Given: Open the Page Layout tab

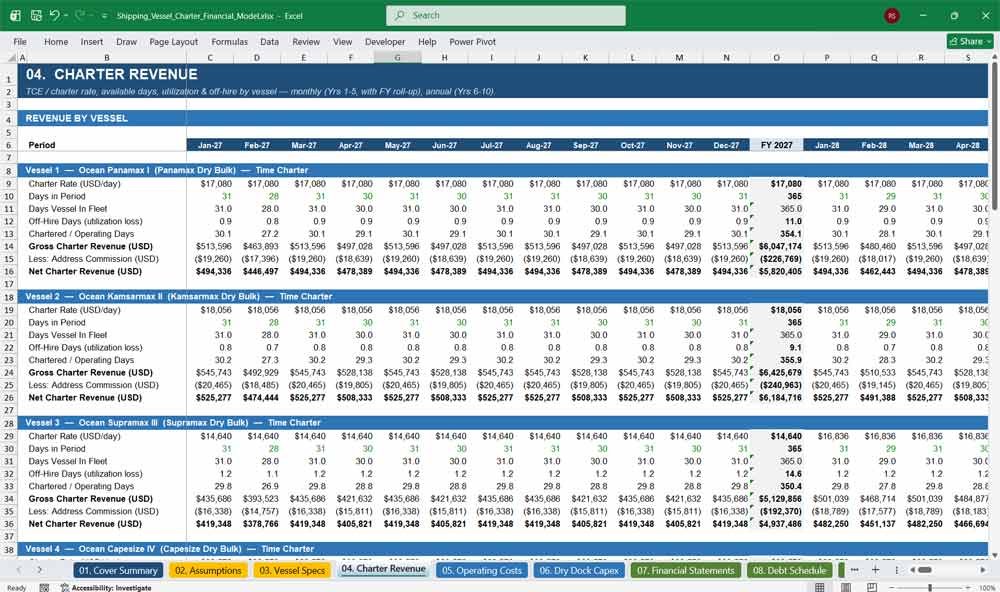Looking at the screenshot, I should (x=173, y=41).
